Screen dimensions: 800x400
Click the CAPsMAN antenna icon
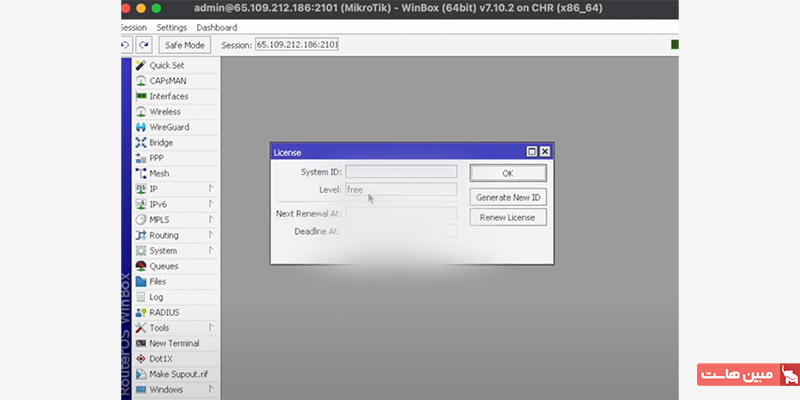tap(141, 81)
